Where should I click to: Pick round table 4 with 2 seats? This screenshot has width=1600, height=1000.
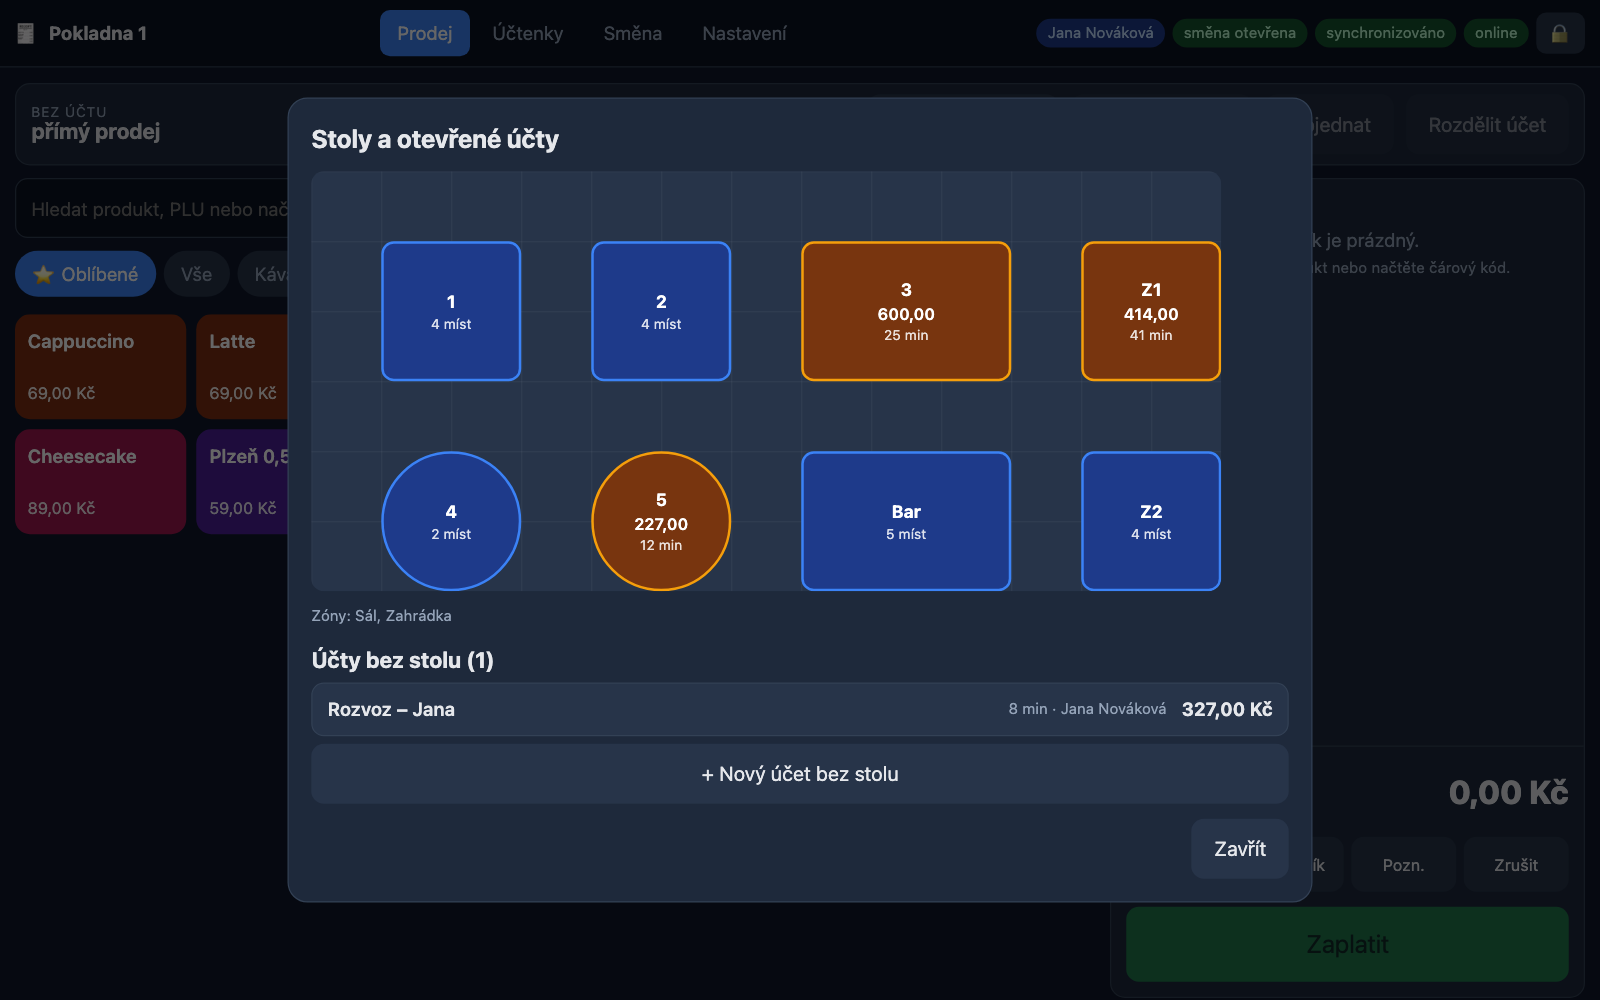tap(451, 521)
